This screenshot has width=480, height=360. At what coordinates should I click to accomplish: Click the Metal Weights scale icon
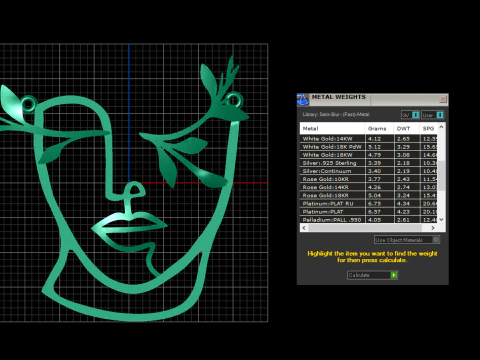[x=302, y=99]
